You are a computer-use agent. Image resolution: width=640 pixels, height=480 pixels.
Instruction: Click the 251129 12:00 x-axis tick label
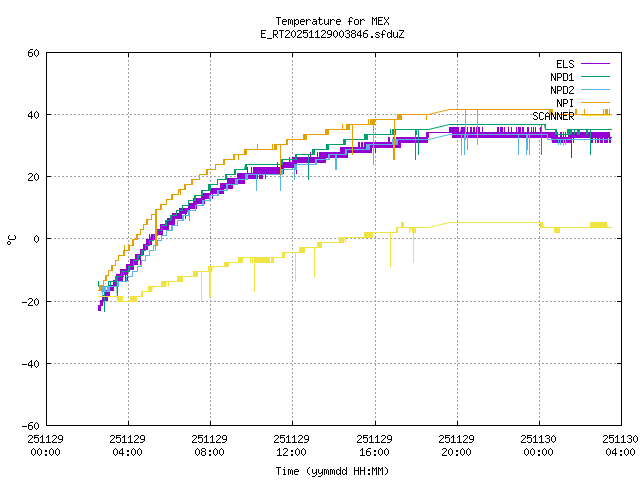click(291, 445)
